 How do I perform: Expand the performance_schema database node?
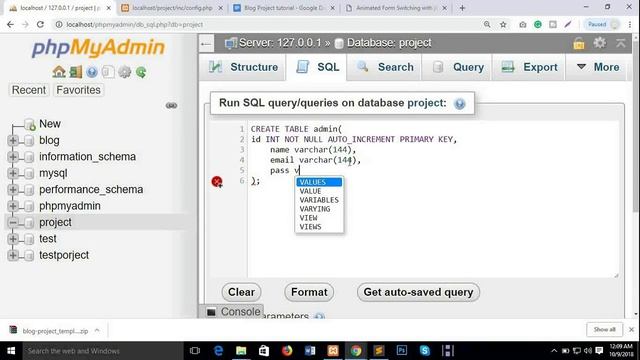(x=13, y=189)
